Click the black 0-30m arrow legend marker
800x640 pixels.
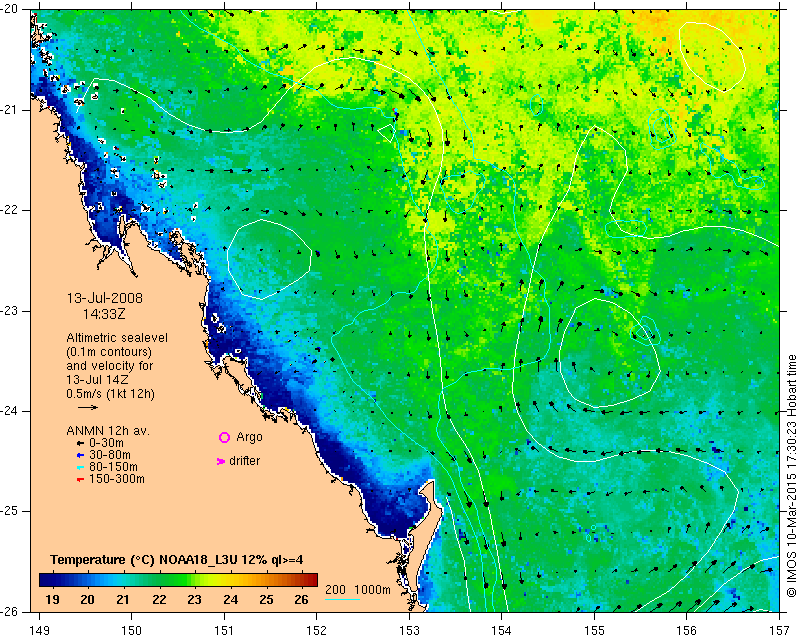pos(80,444)
